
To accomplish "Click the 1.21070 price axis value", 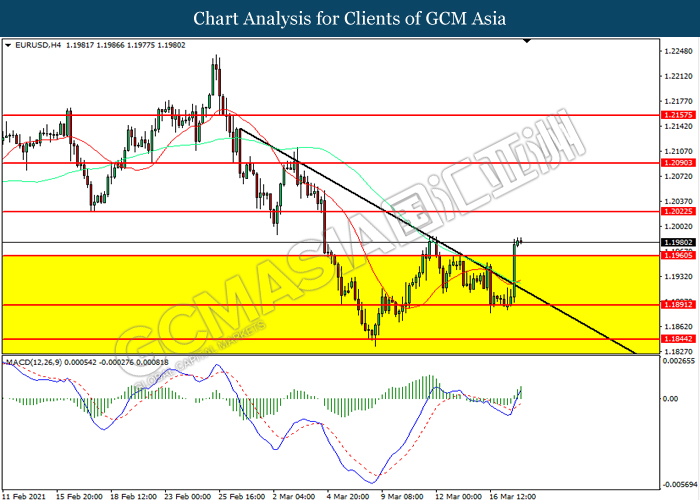I will [x=679, y=151].
